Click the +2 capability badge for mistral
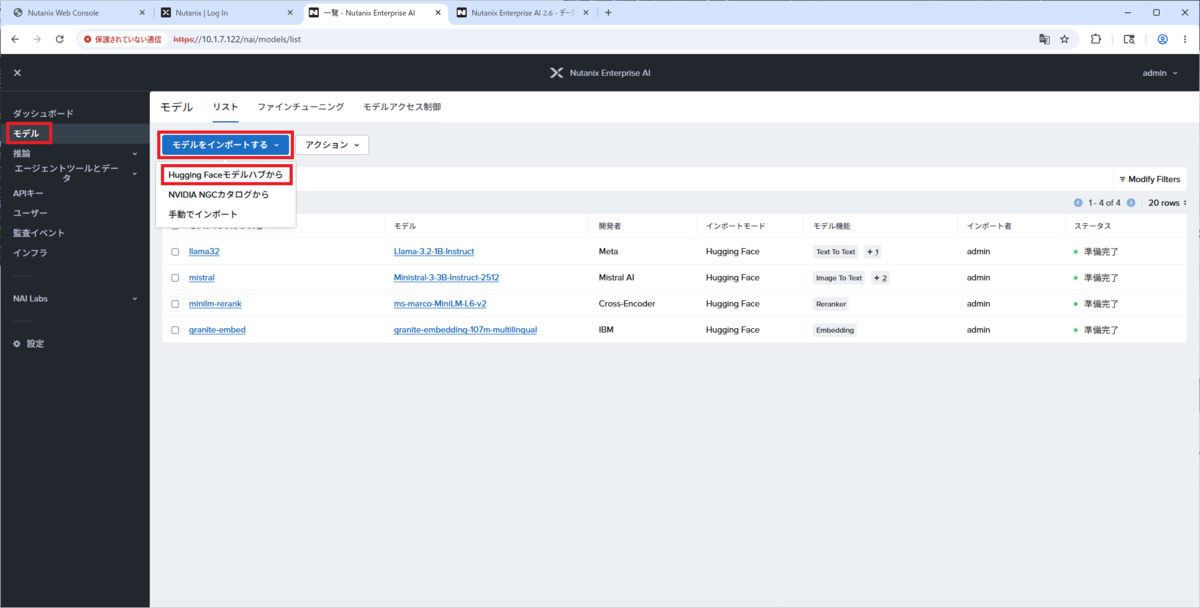Image resolution: width=1200 pixels, height=608 pixels. [880, 278]
